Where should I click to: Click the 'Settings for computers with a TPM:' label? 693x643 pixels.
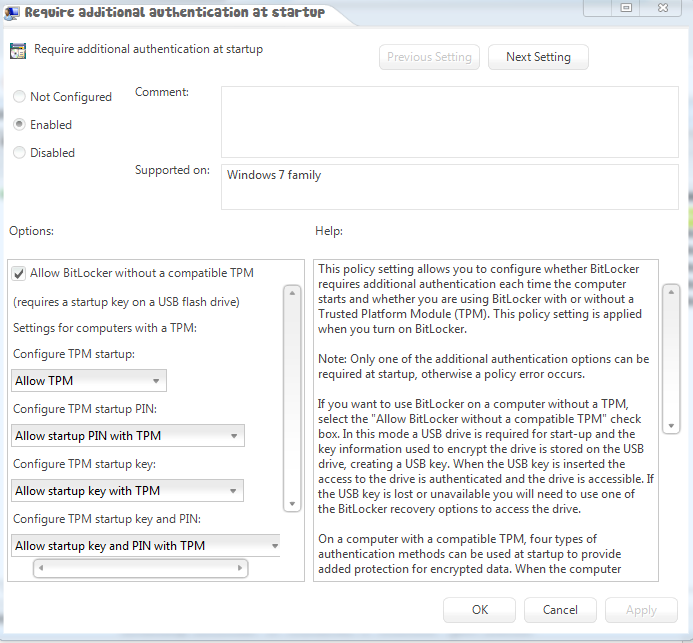(x=105, y=328)
